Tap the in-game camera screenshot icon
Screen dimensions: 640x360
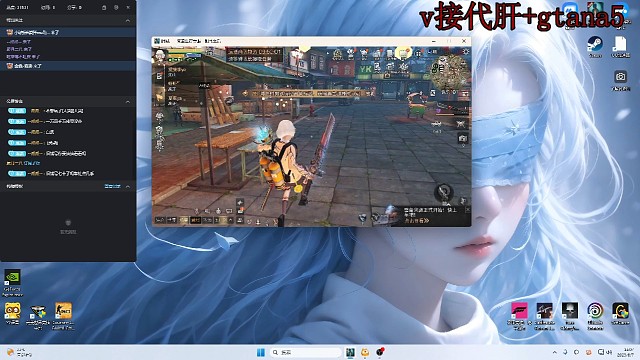coord(462,139)
